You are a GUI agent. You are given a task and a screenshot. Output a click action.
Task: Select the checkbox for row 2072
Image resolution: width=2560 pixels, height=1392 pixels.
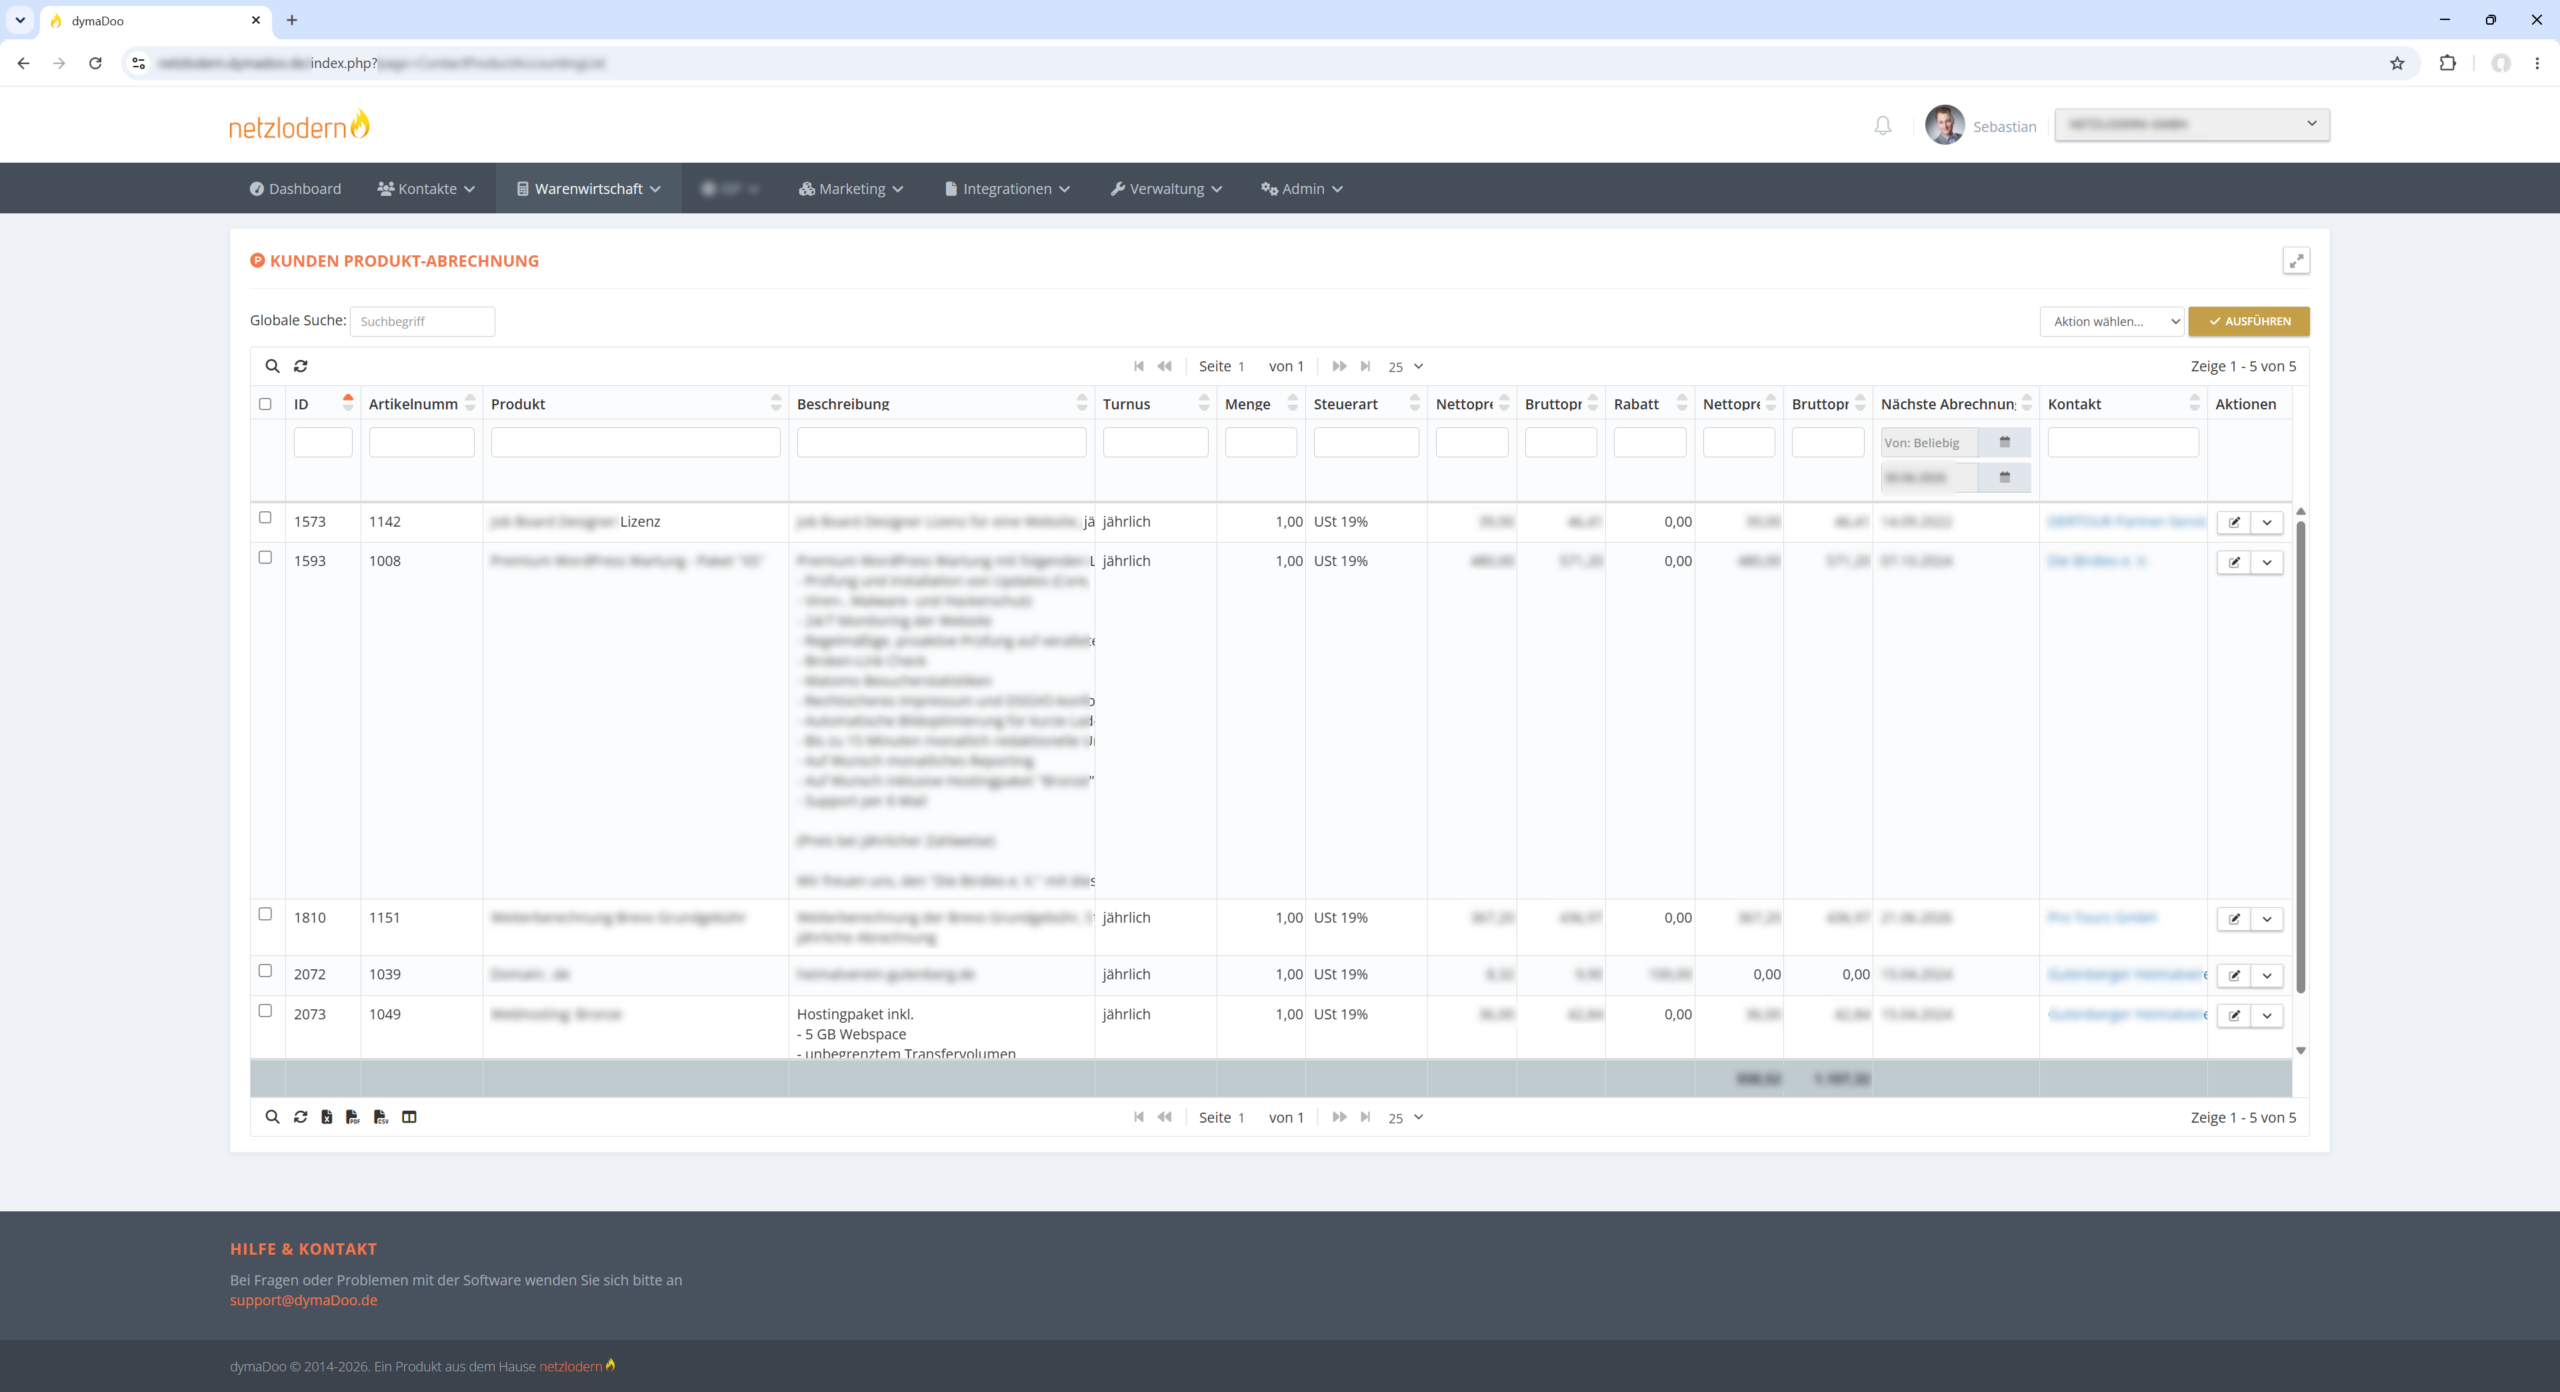click(x=265, y=971)
